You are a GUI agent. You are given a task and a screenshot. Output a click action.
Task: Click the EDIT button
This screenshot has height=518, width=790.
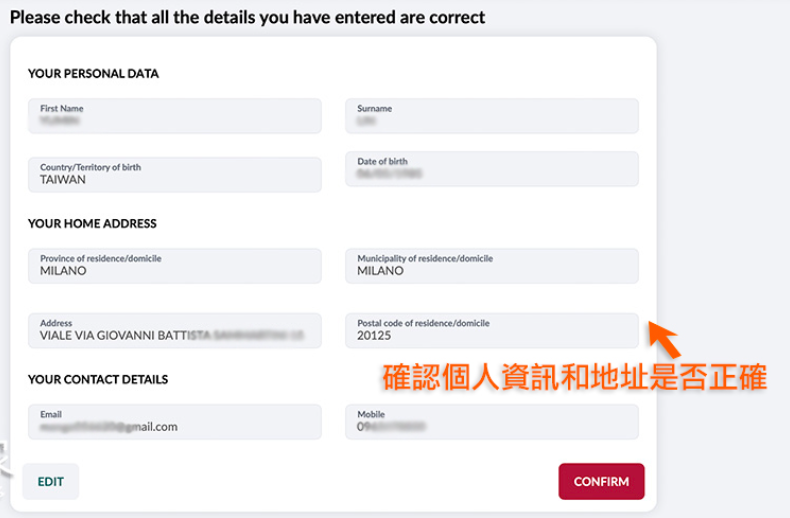51,481
